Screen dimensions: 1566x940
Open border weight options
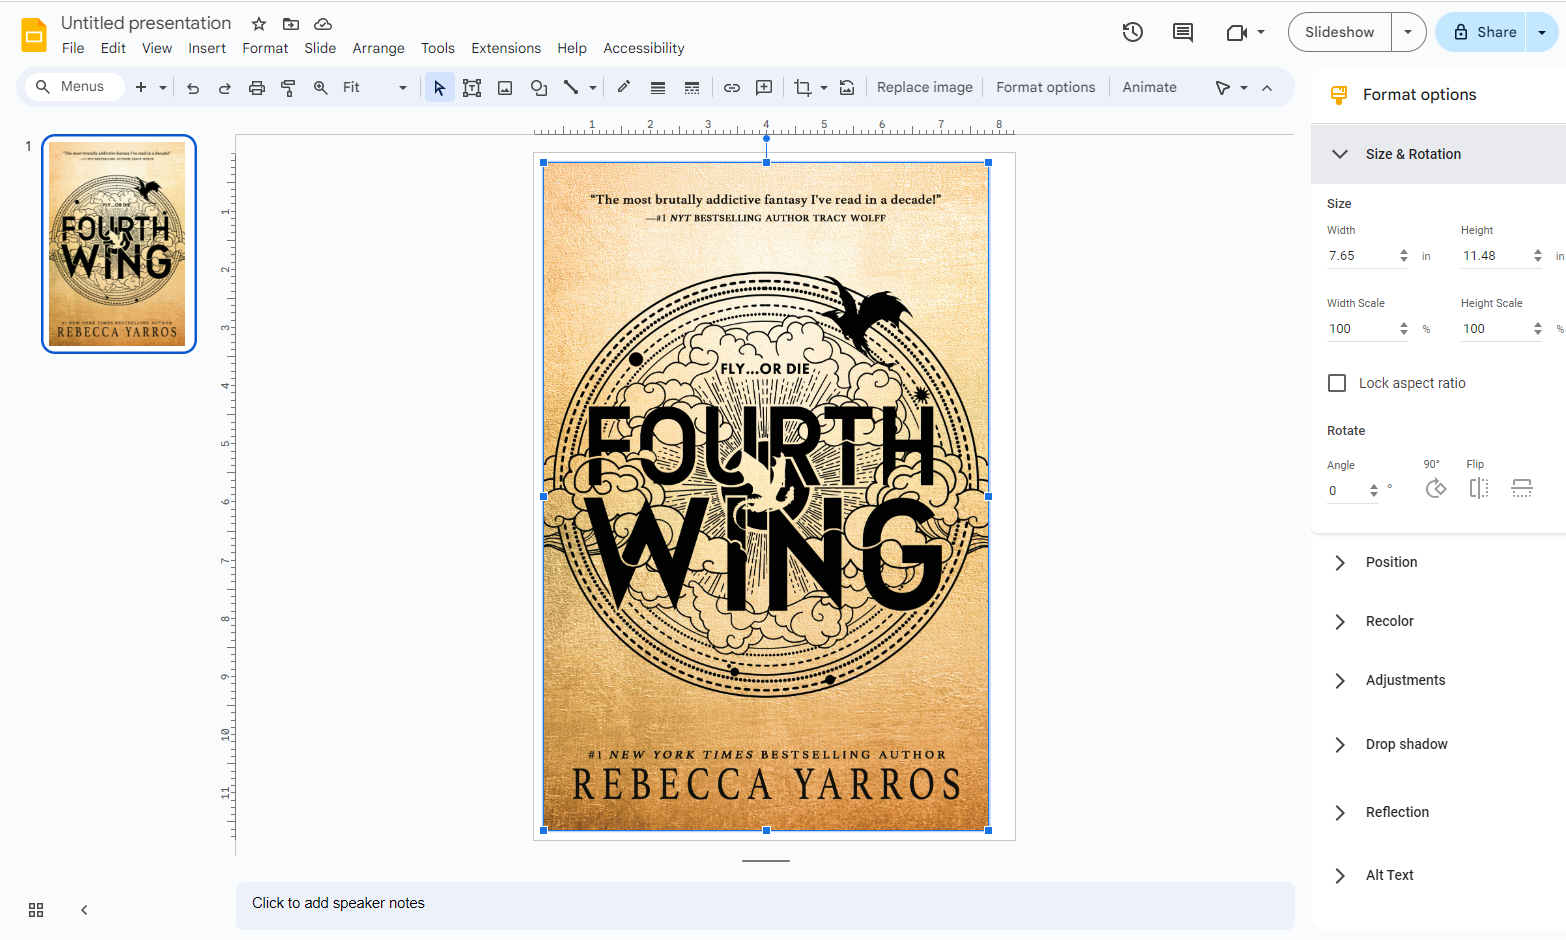tap(658, 88)
